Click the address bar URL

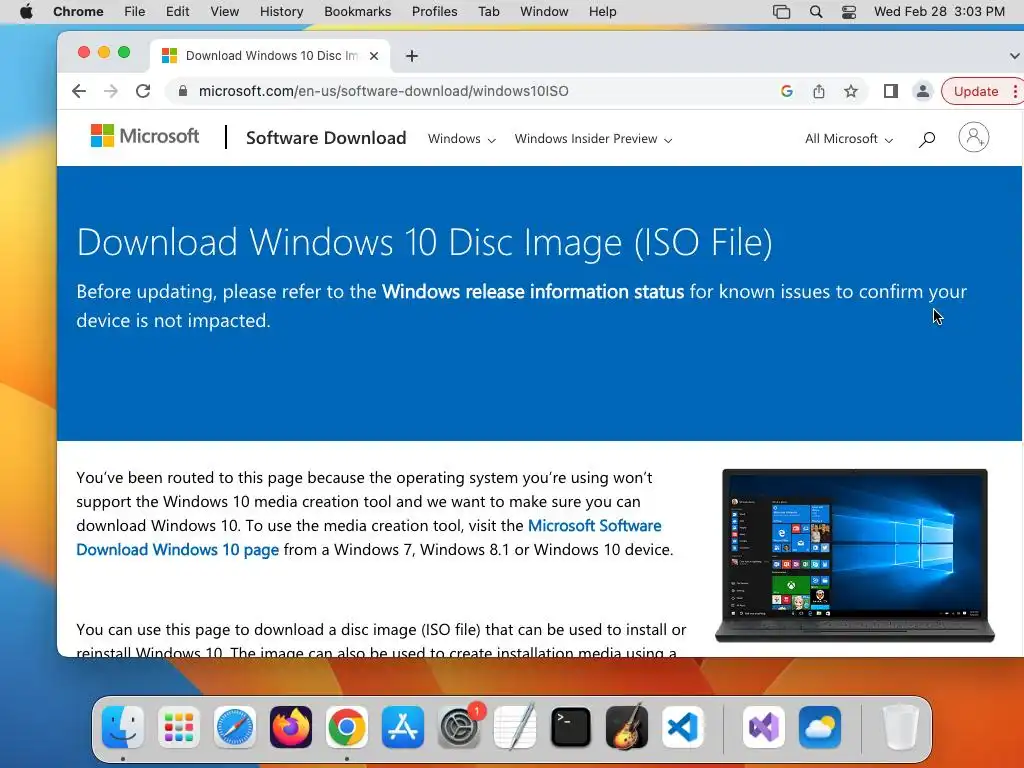tap(383, 91)
